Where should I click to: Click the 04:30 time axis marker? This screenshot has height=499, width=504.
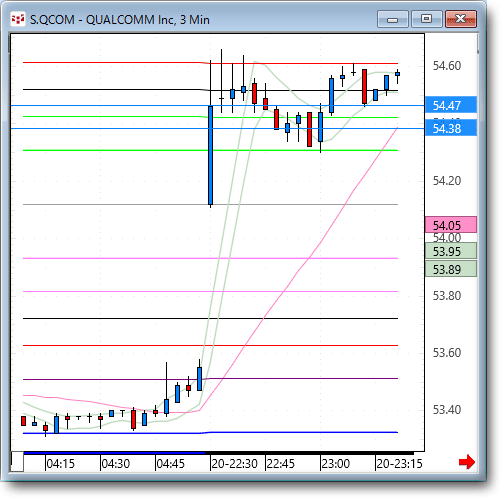click(x=115, y=464)
